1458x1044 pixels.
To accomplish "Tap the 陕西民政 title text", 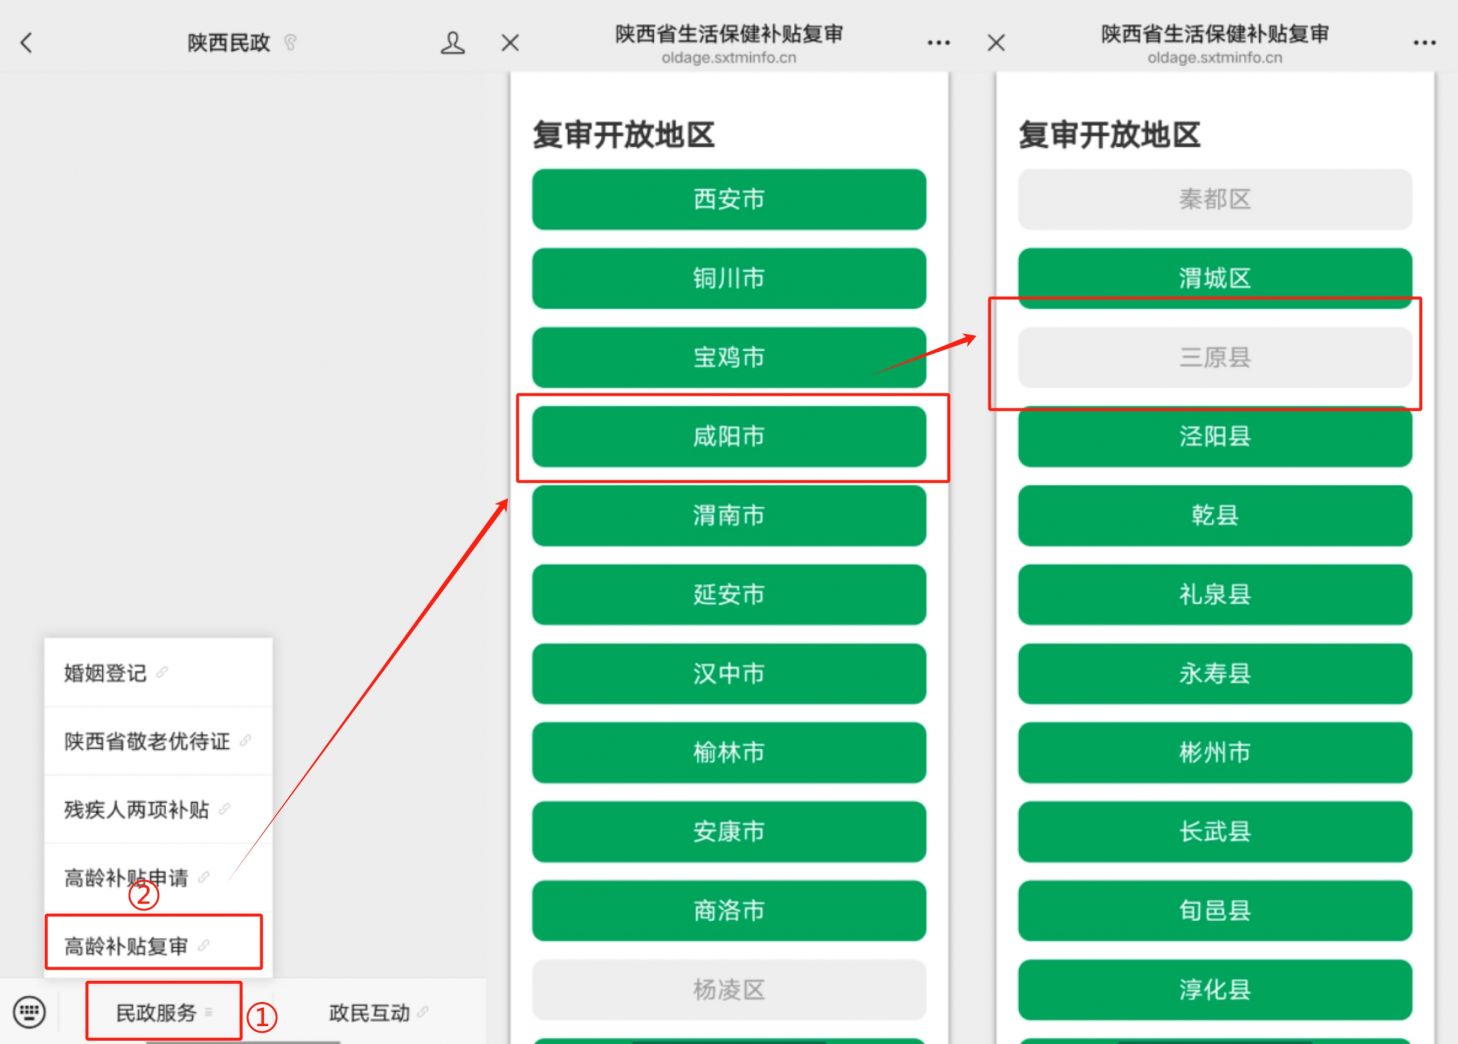I will tap(229, 43).
